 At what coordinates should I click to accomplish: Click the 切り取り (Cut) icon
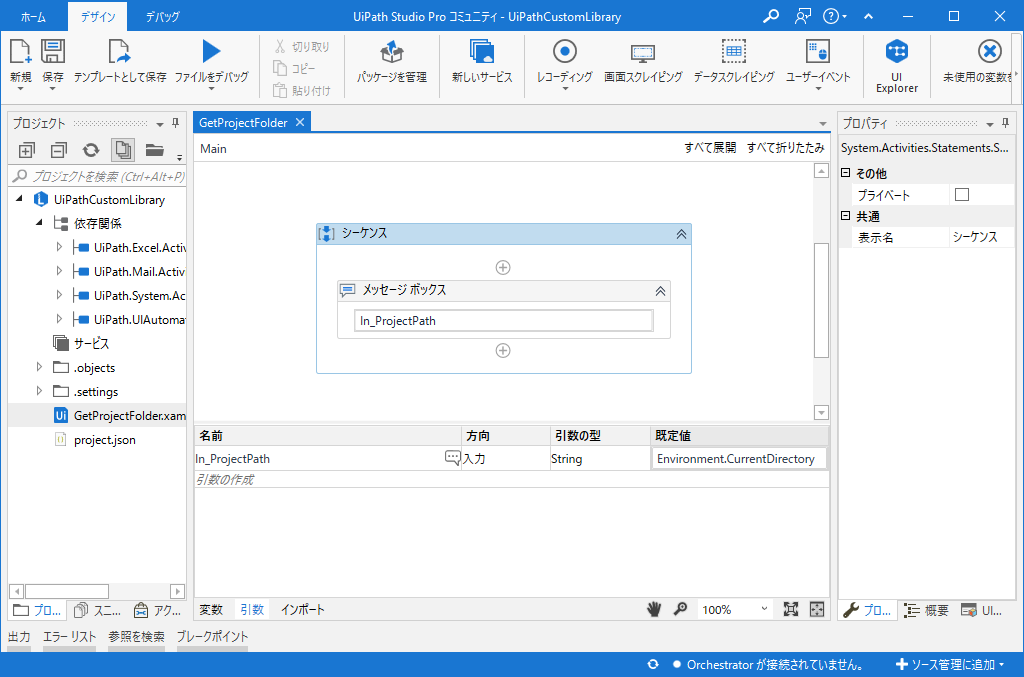[x=280, y=46]
